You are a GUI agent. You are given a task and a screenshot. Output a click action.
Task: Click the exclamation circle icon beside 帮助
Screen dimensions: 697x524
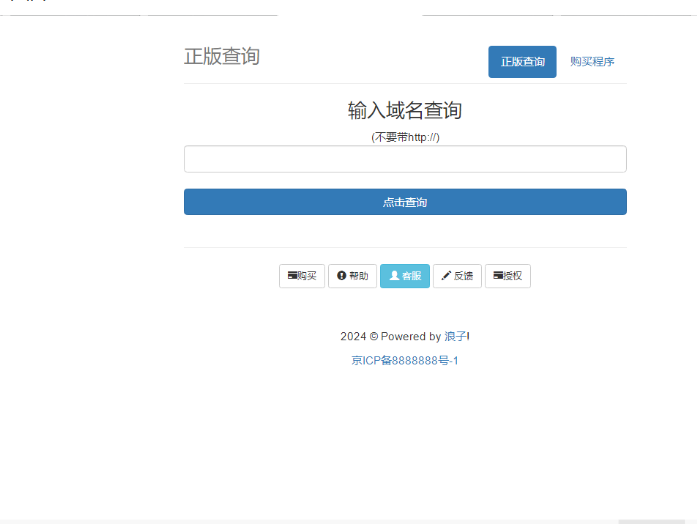[341, 276]
